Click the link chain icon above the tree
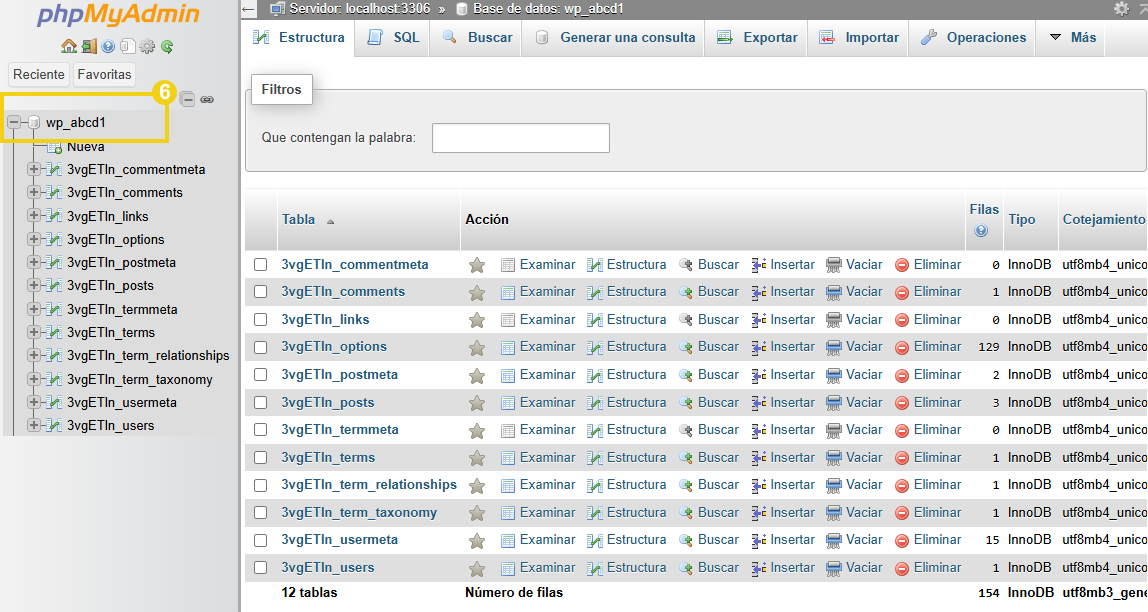Screen dimensions: 1148x612 (x=207, y=98)
